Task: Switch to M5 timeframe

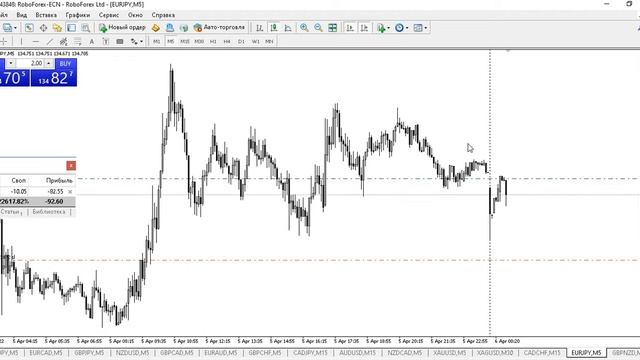Action: click(171, 41)
